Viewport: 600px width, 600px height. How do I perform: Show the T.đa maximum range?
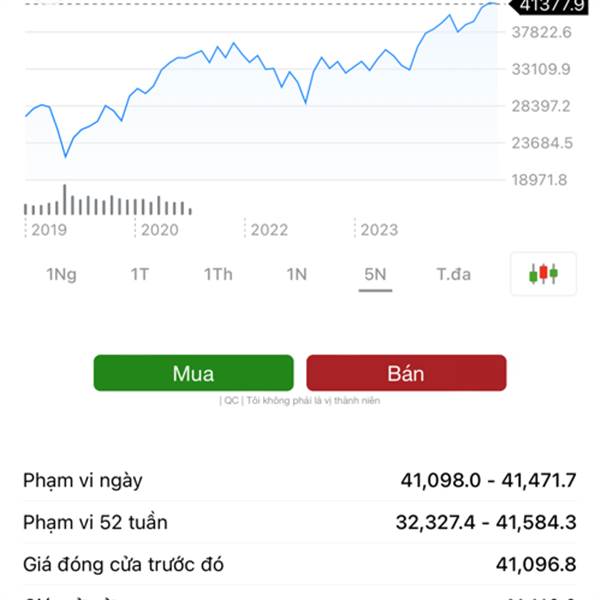click(453, 274)
